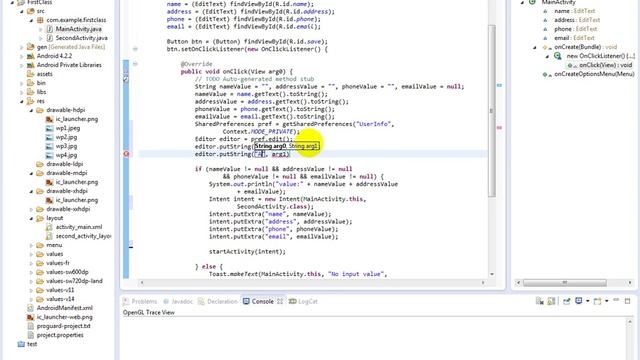Select MainActivity.java file icon

point(49,29)
